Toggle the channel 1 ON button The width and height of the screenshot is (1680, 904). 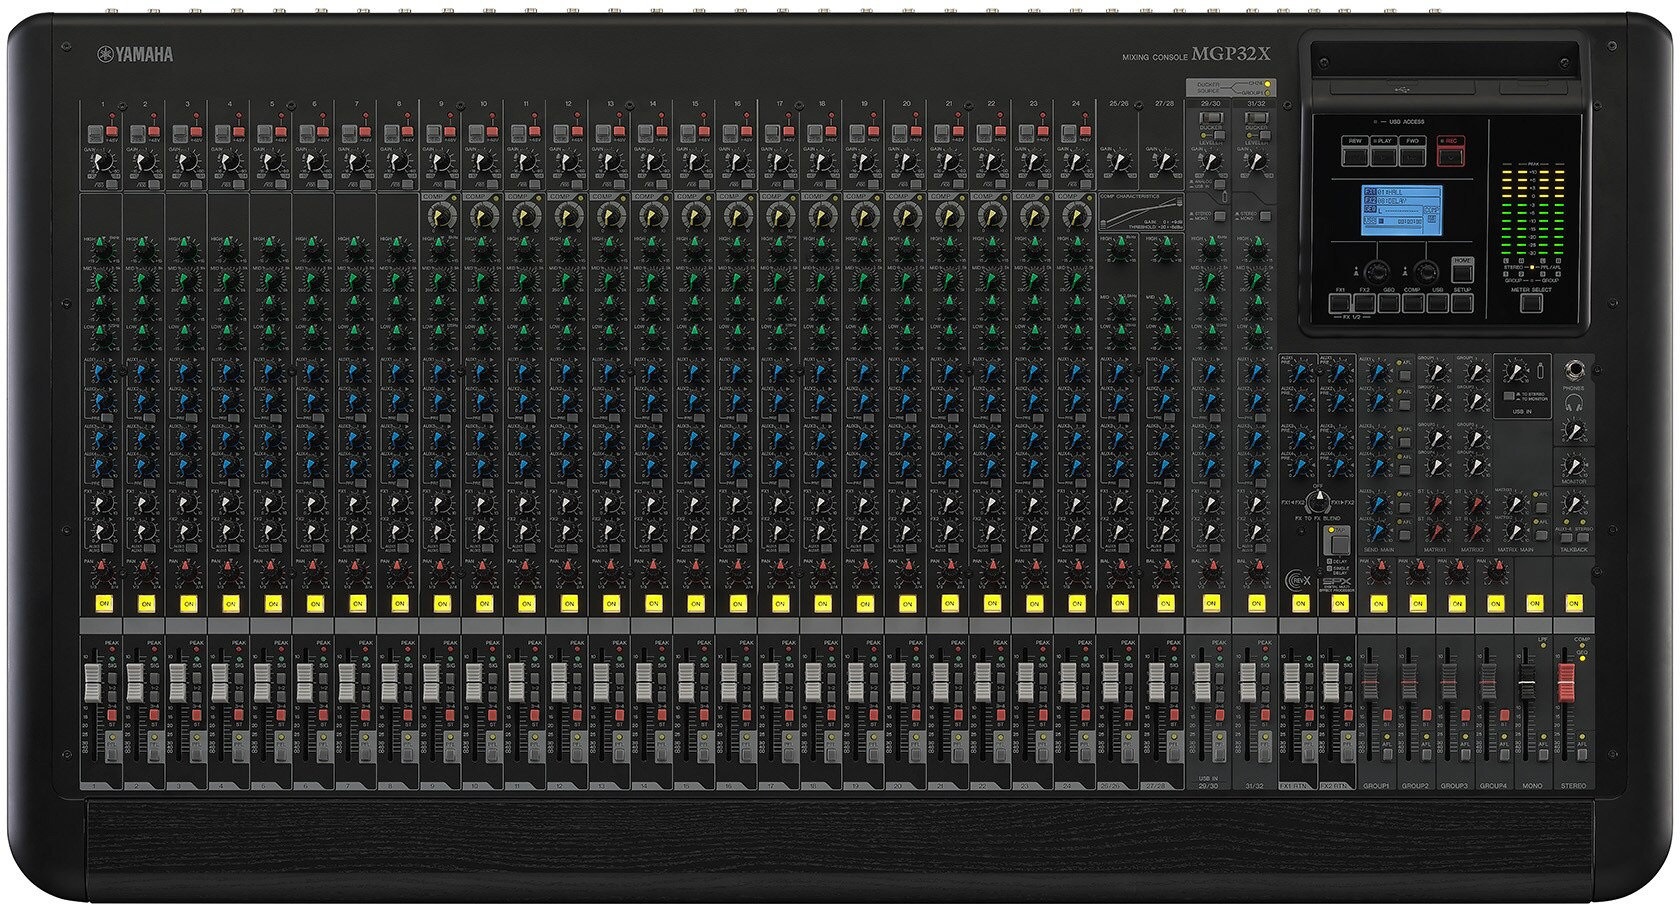[x=104, y=604]
